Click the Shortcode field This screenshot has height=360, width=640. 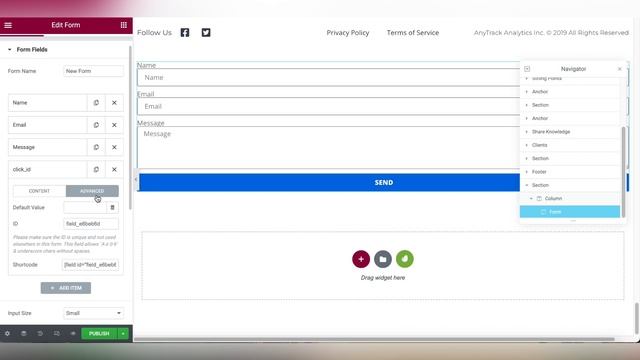[x=90, y=265]
